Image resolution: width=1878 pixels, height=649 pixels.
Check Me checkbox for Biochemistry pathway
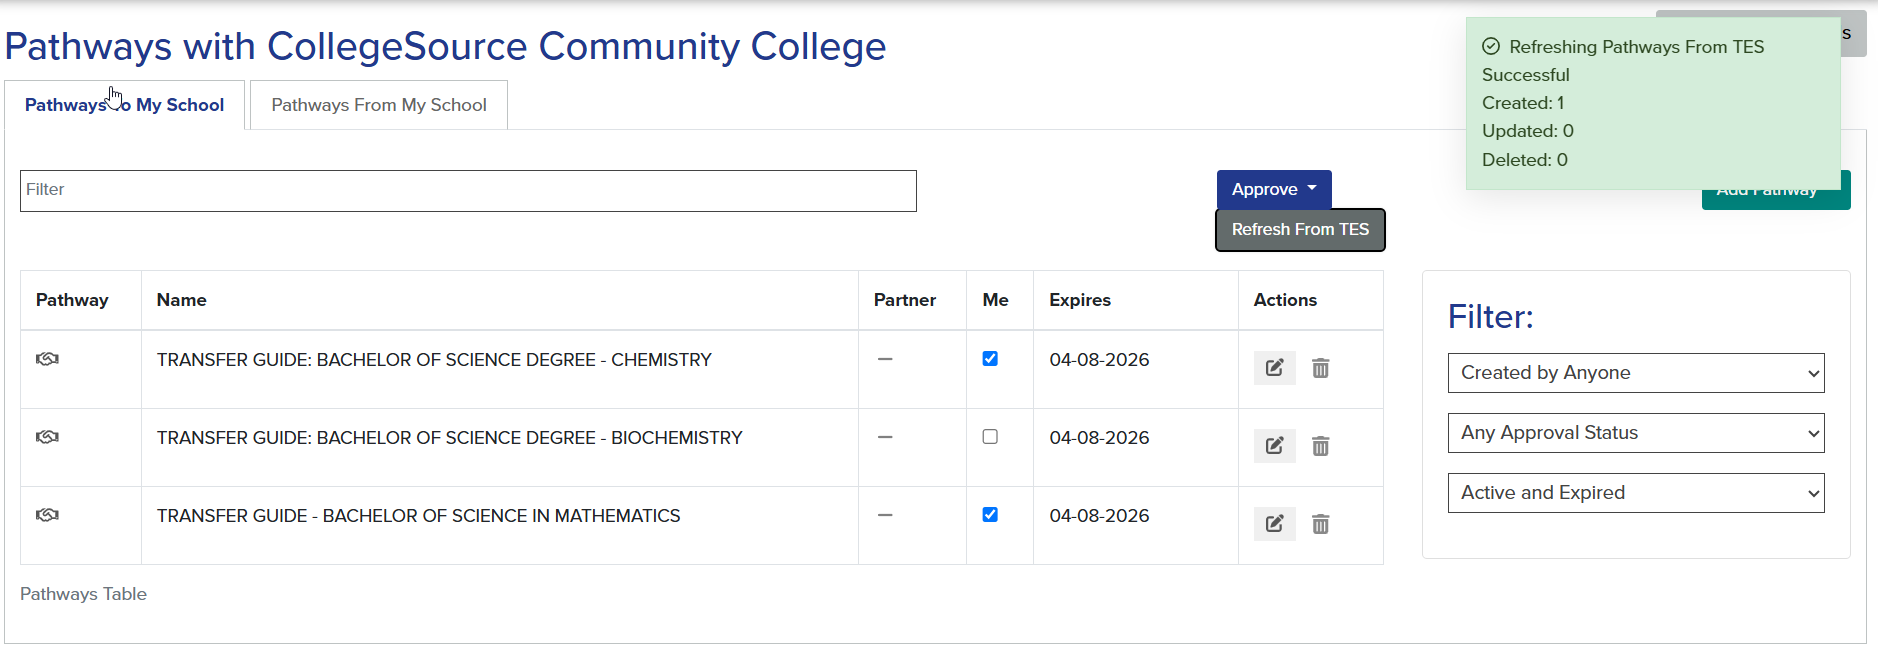[990, 437]
